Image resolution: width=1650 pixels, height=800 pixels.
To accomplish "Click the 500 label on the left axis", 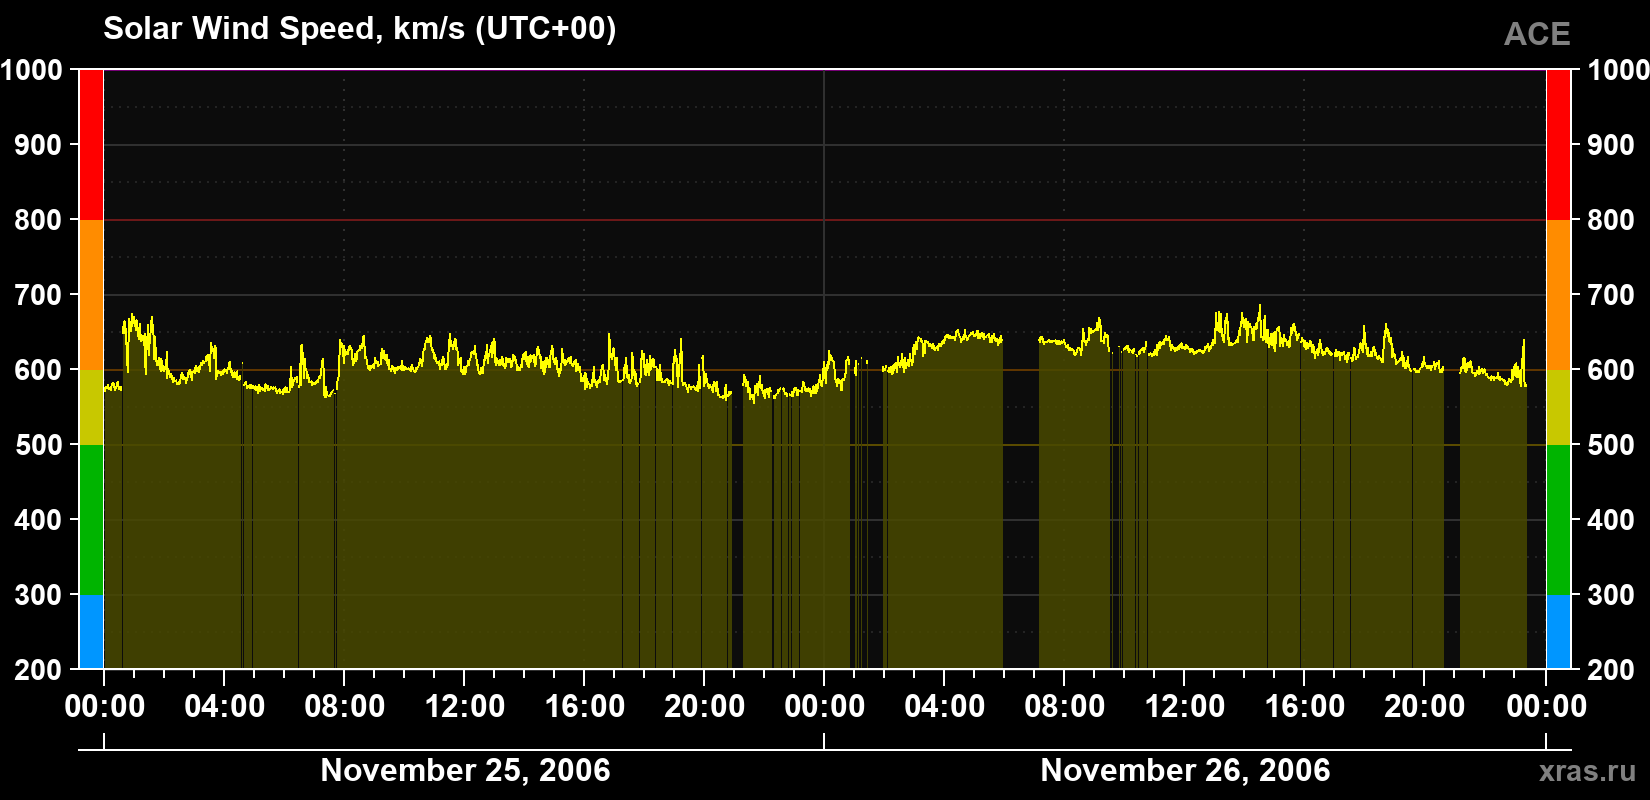I will point(39,445).
